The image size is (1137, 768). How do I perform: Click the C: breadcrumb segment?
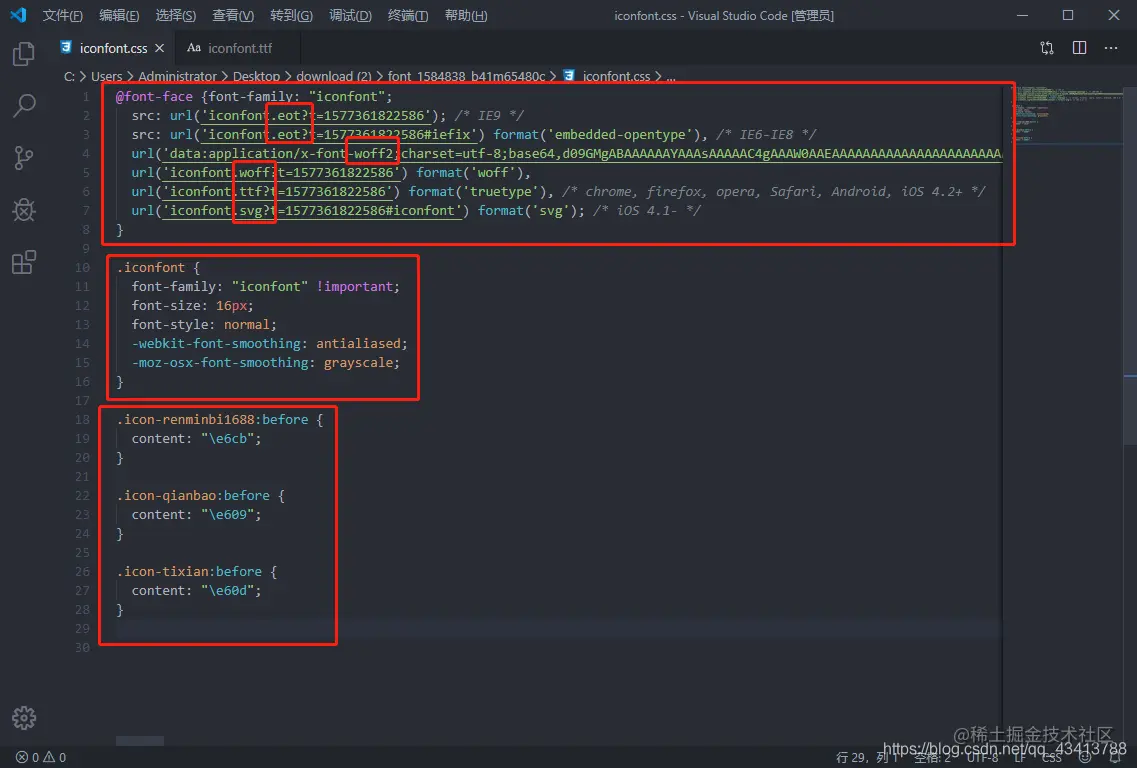70,76
